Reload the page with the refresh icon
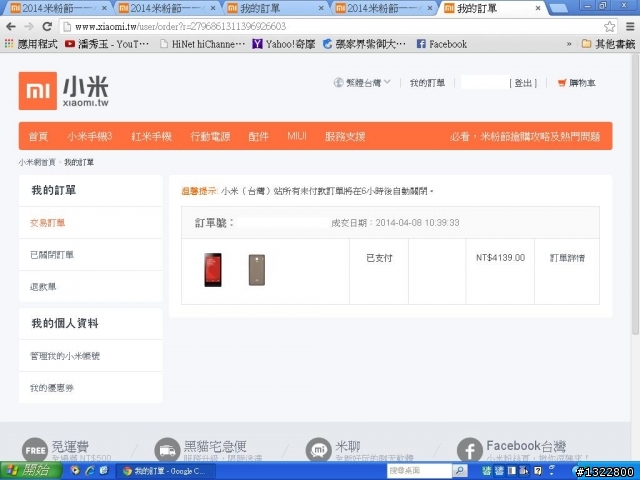The width and height of the screenshot is (640, 480). click(x=47, y=27)
